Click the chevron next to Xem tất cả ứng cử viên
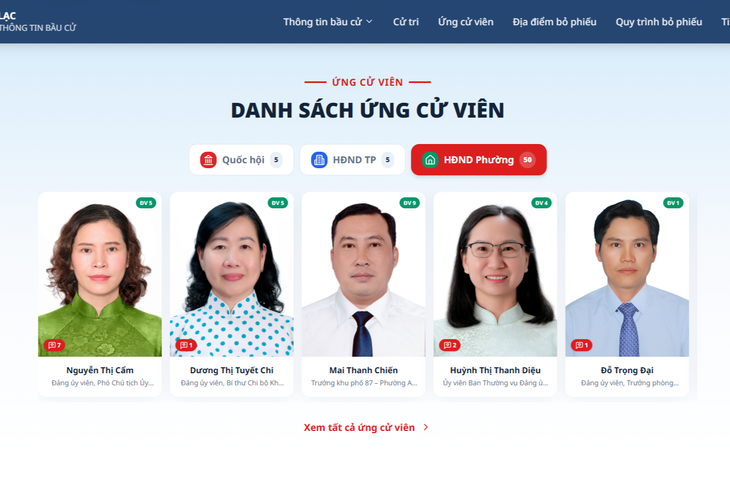Viewport: 730px width, 487px height. pyautogui.click(x=426, y=427)
